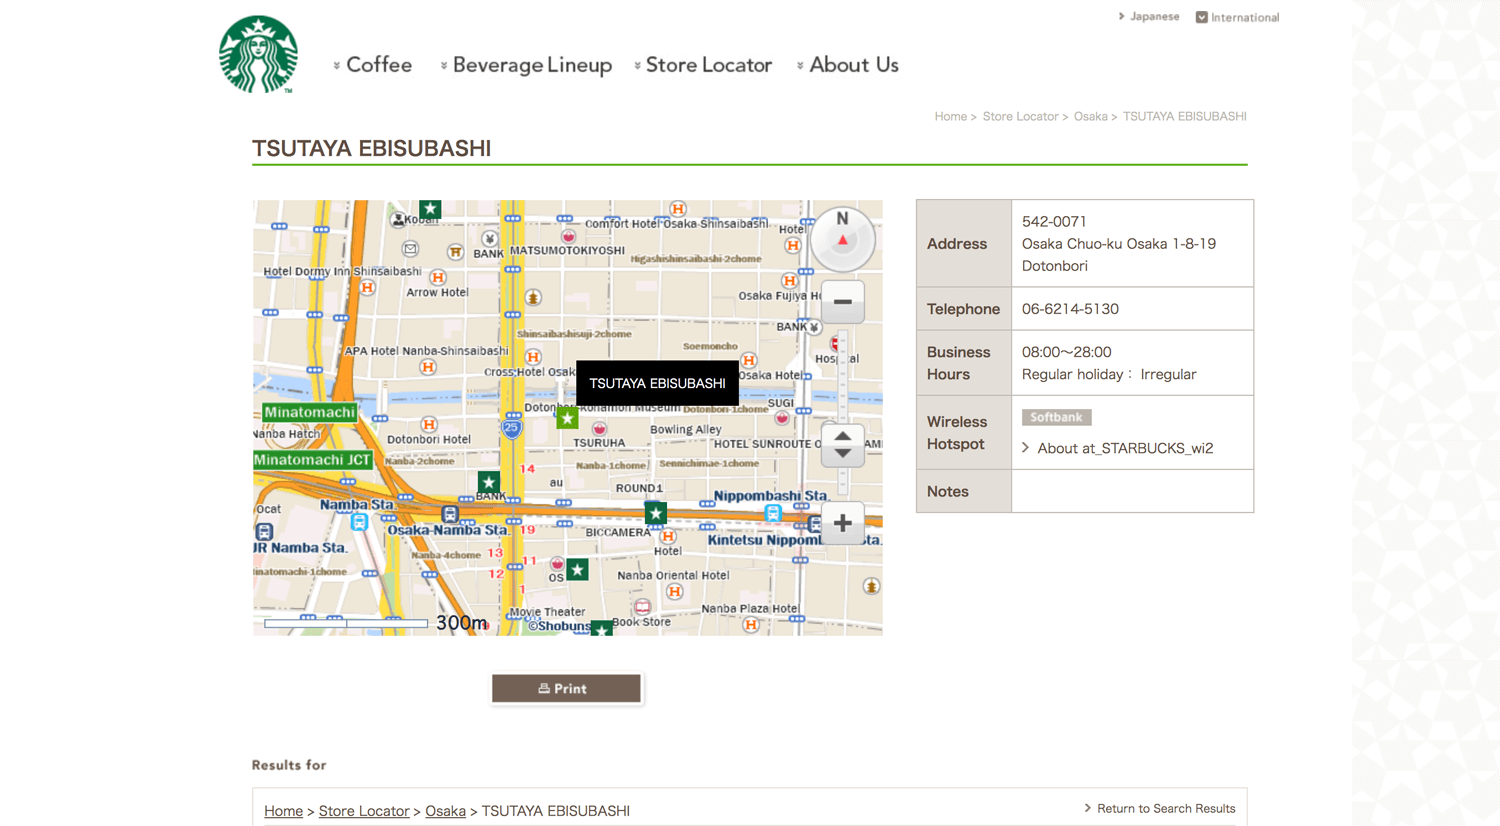Go to Home in bottom breadcrumb
Viewport: 1500px width, 826px height.
[x=283, y=811]
